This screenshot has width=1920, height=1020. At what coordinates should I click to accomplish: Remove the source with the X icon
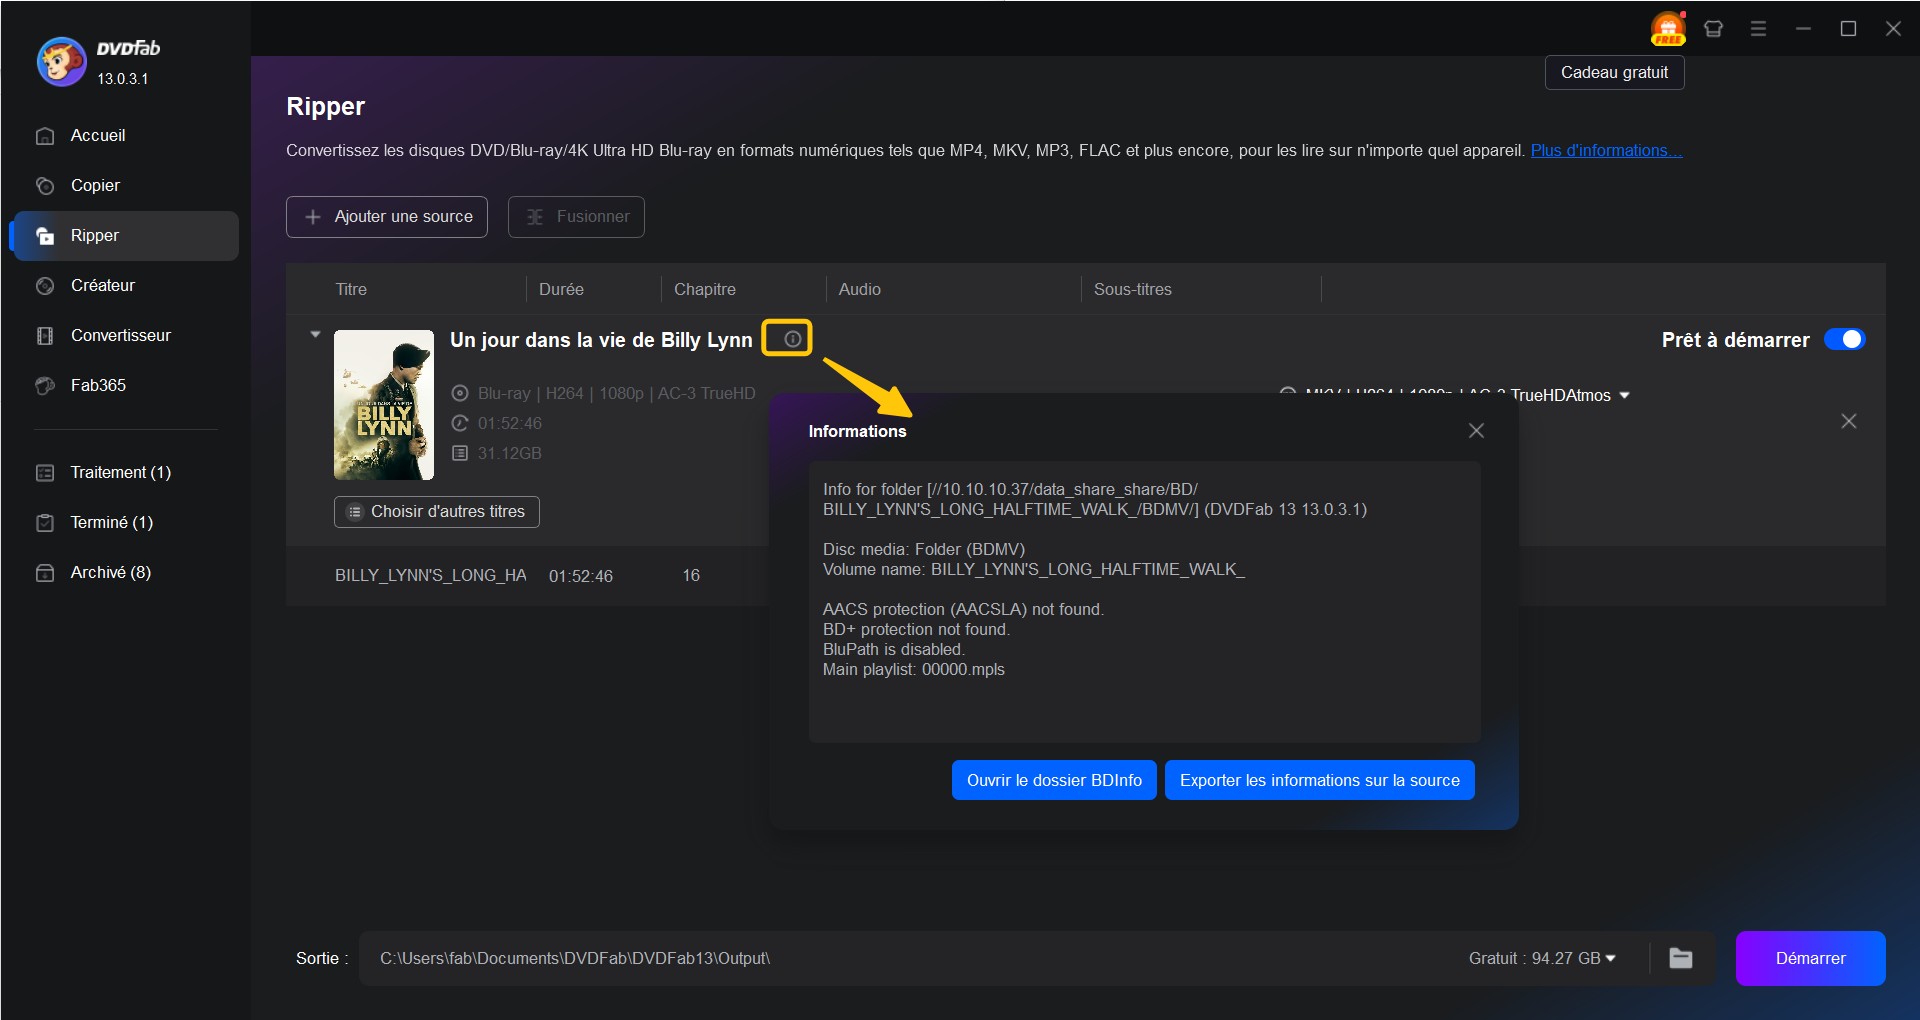[x=1849, y=421]
